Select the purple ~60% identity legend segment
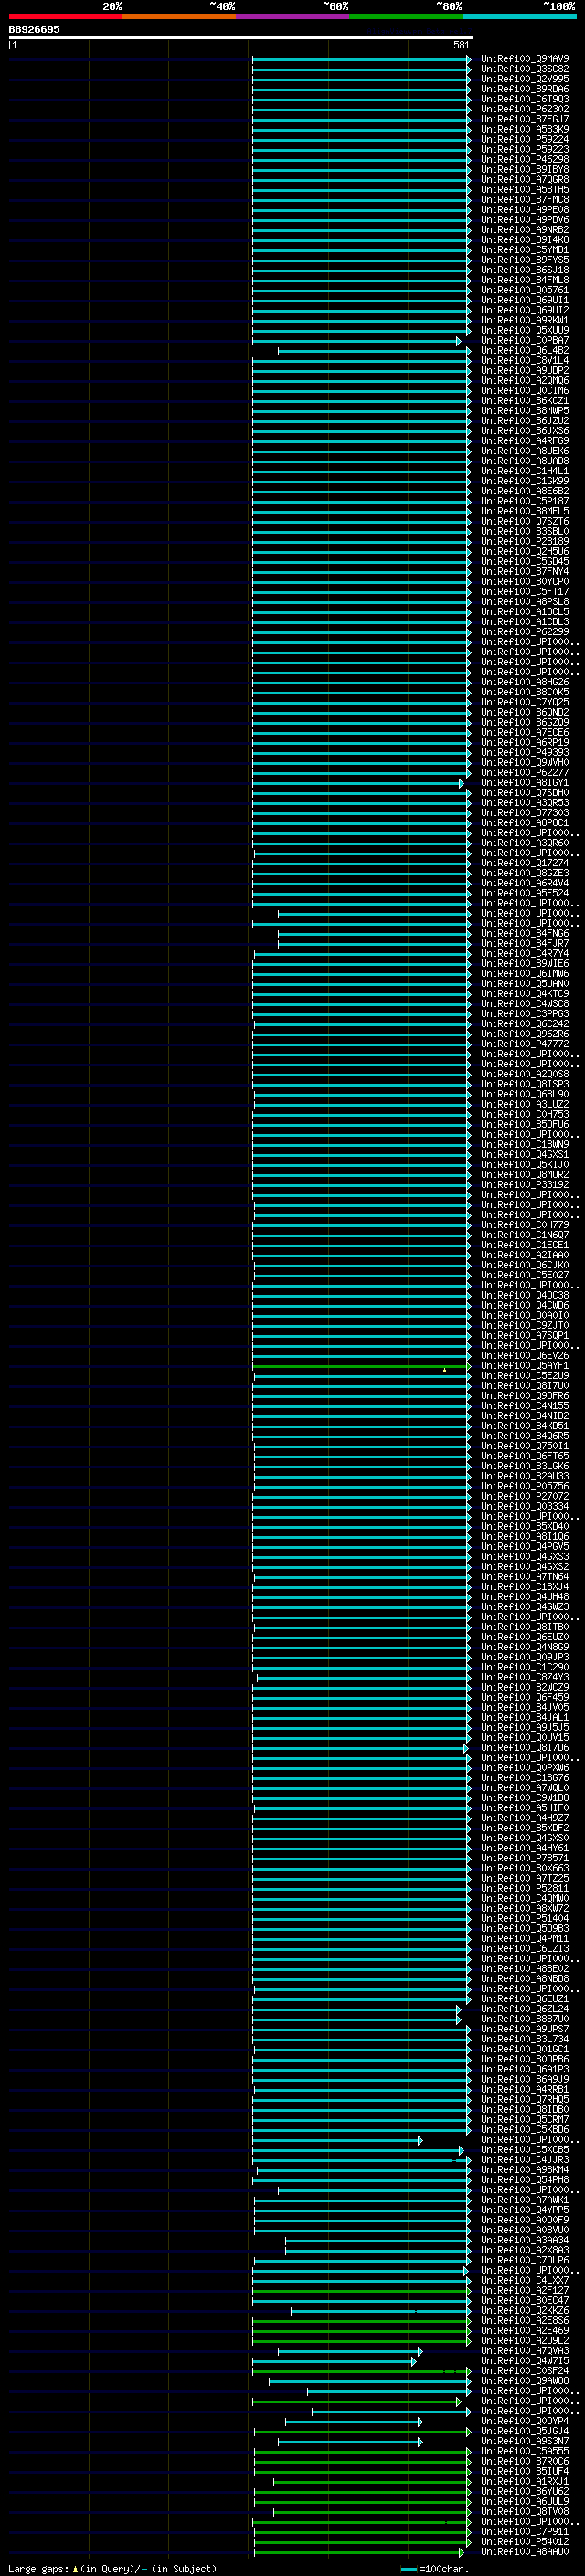This screenshot has height=2576, width=585. tap(293, 16)
